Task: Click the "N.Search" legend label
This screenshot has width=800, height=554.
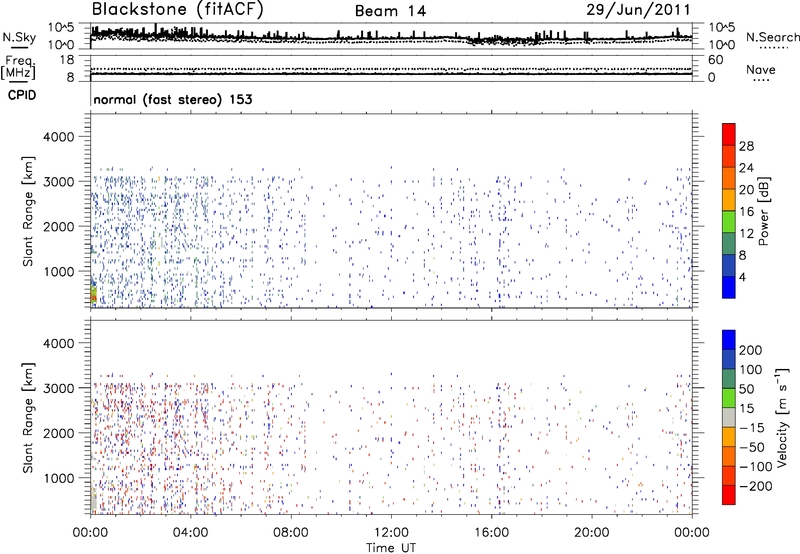Action: 772,37
